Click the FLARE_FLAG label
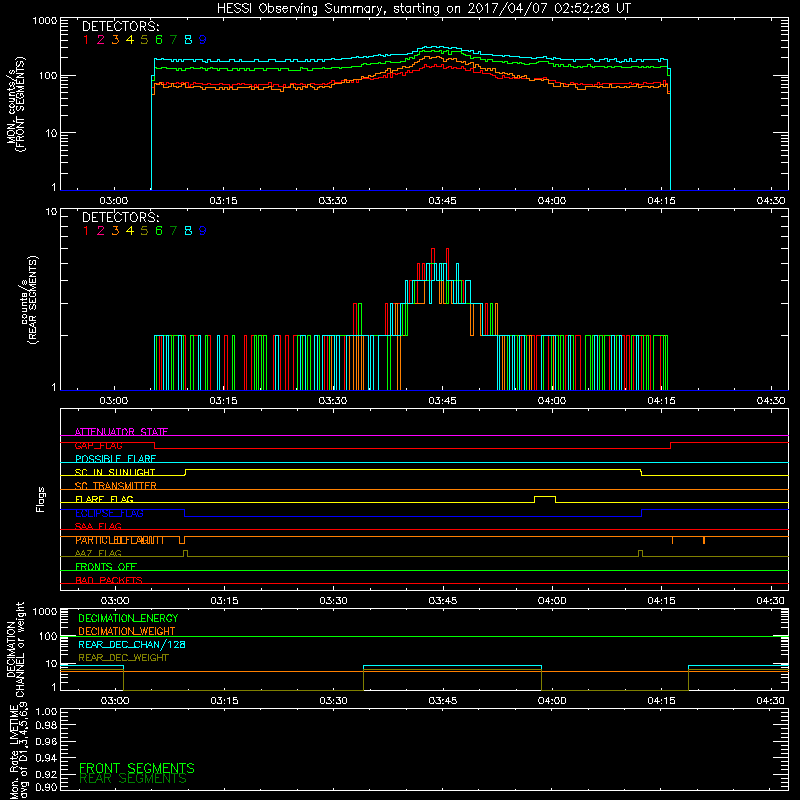Image resolution: width=800 pixels, height=800 pixels. click(104, 499)
